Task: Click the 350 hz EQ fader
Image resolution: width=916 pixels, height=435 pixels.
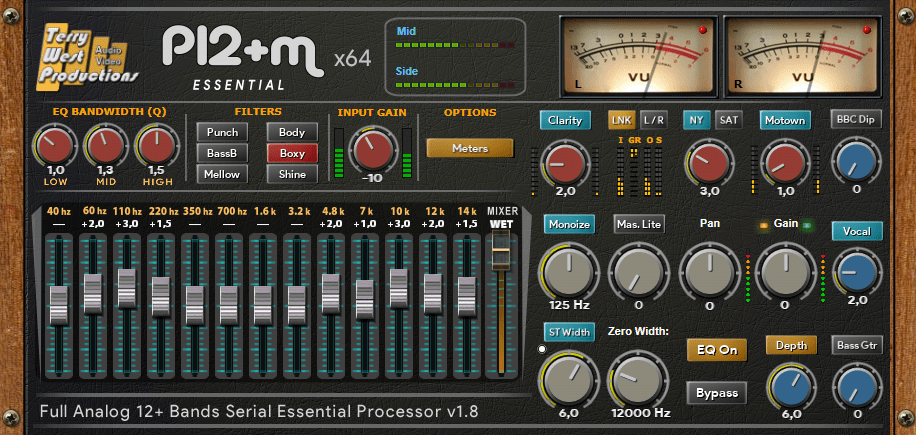Action: [195, 305]
